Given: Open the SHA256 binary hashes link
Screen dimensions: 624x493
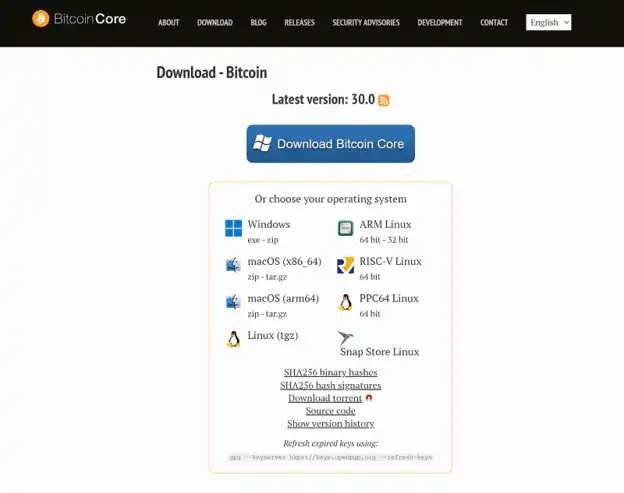Looking at the screenshot, I should [330, 372].
